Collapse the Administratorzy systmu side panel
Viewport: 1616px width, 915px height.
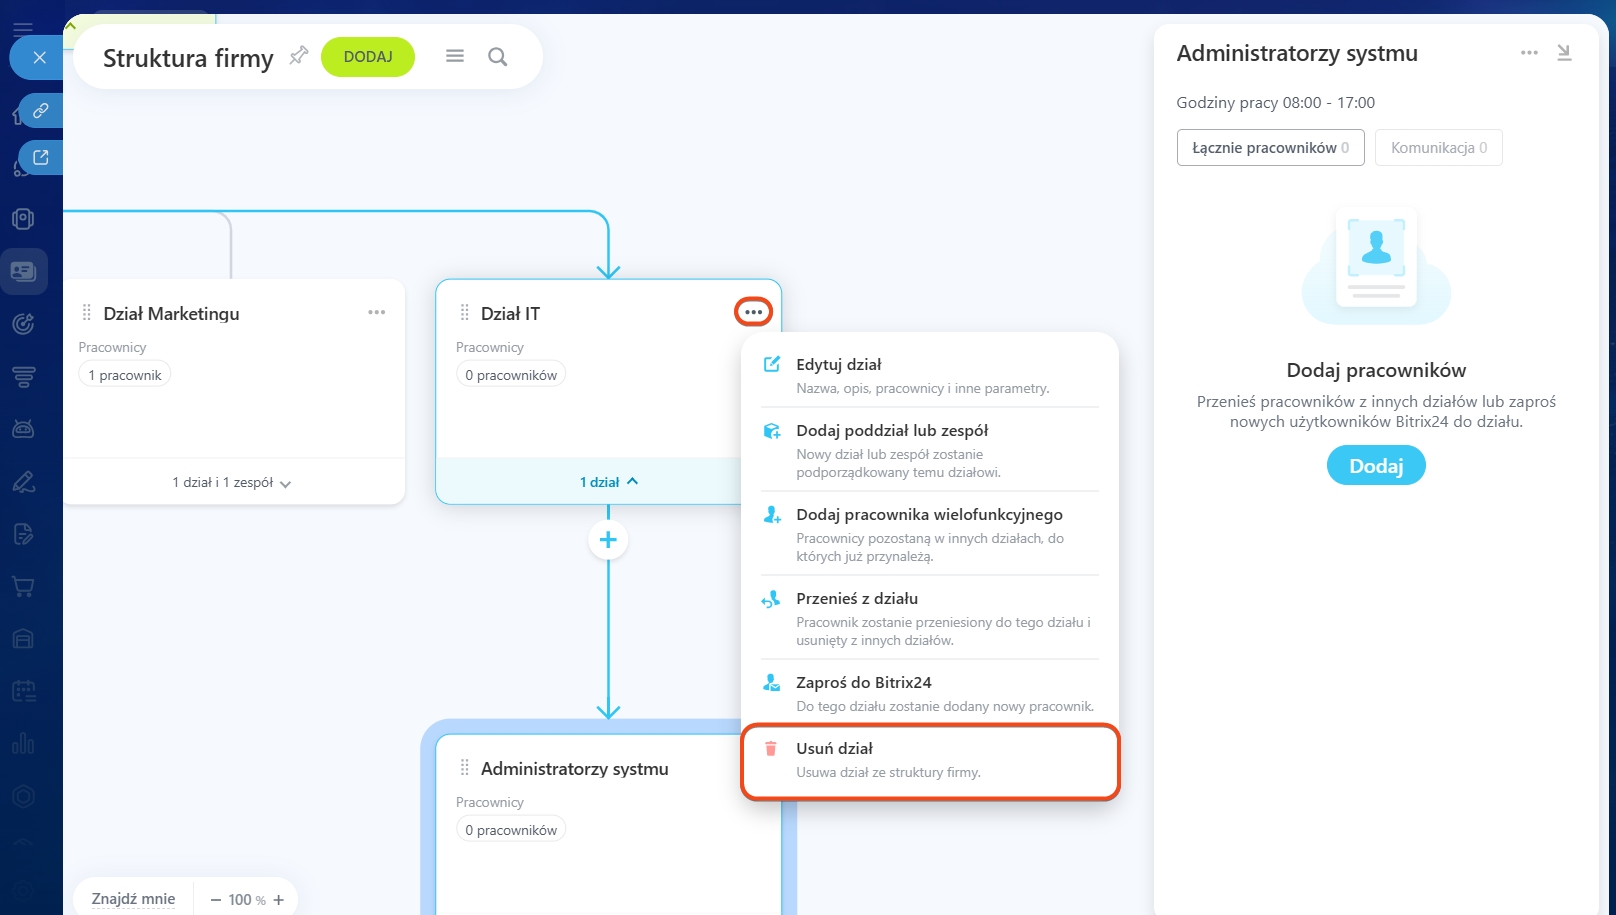tap(1564, 53)
